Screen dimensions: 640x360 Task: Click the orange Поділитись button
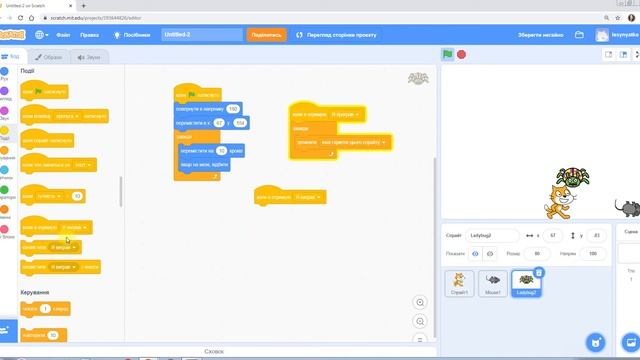pyautogui.click(x=266, y=35)
